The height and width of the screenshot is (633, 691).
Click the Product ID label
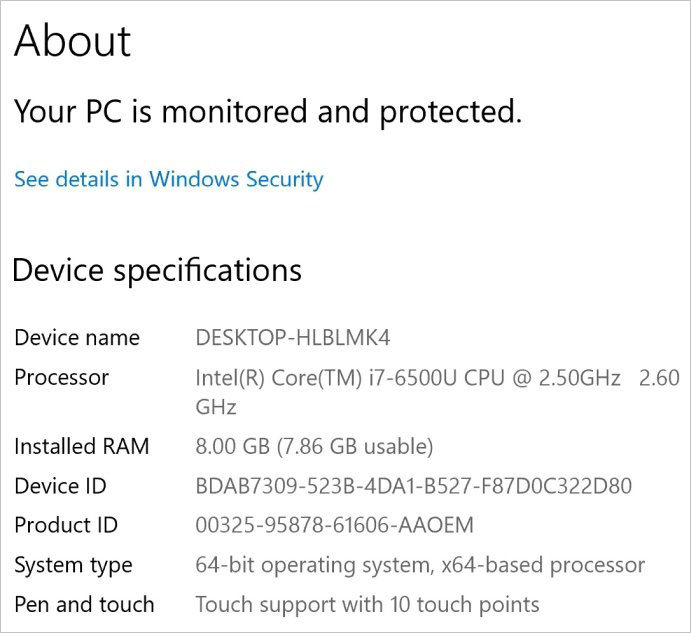pos(66,525)
